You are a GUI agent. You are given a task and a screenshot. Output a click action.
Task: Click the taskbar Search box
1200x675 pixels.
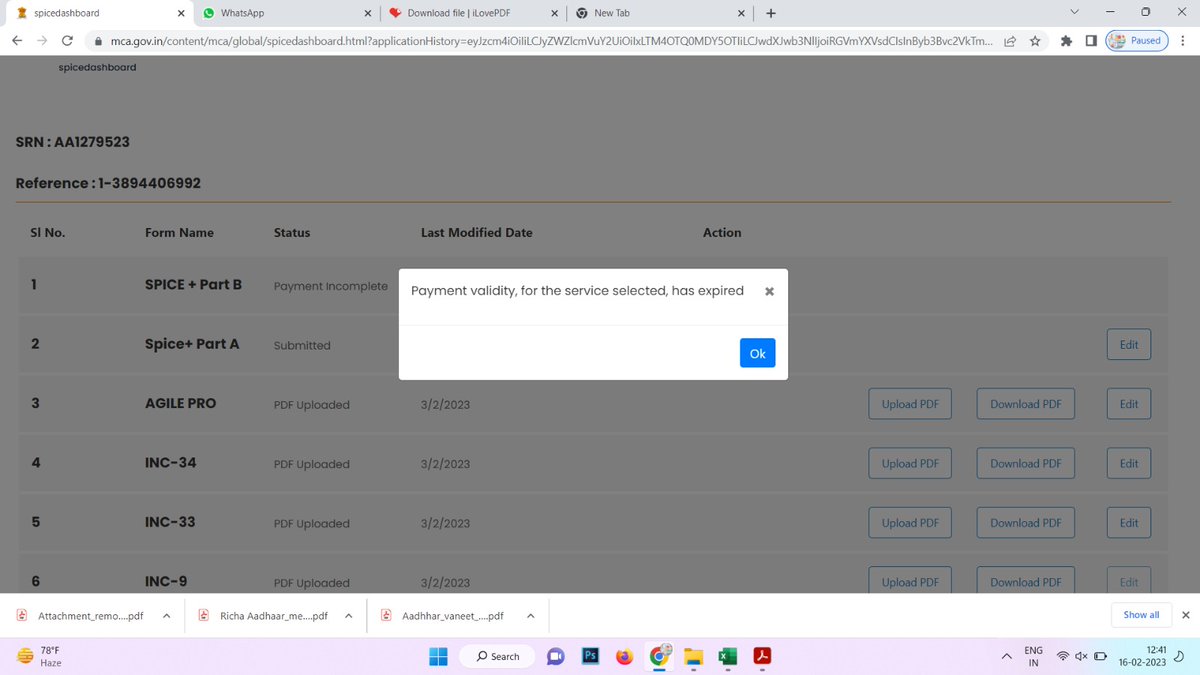tap(499, 656)
